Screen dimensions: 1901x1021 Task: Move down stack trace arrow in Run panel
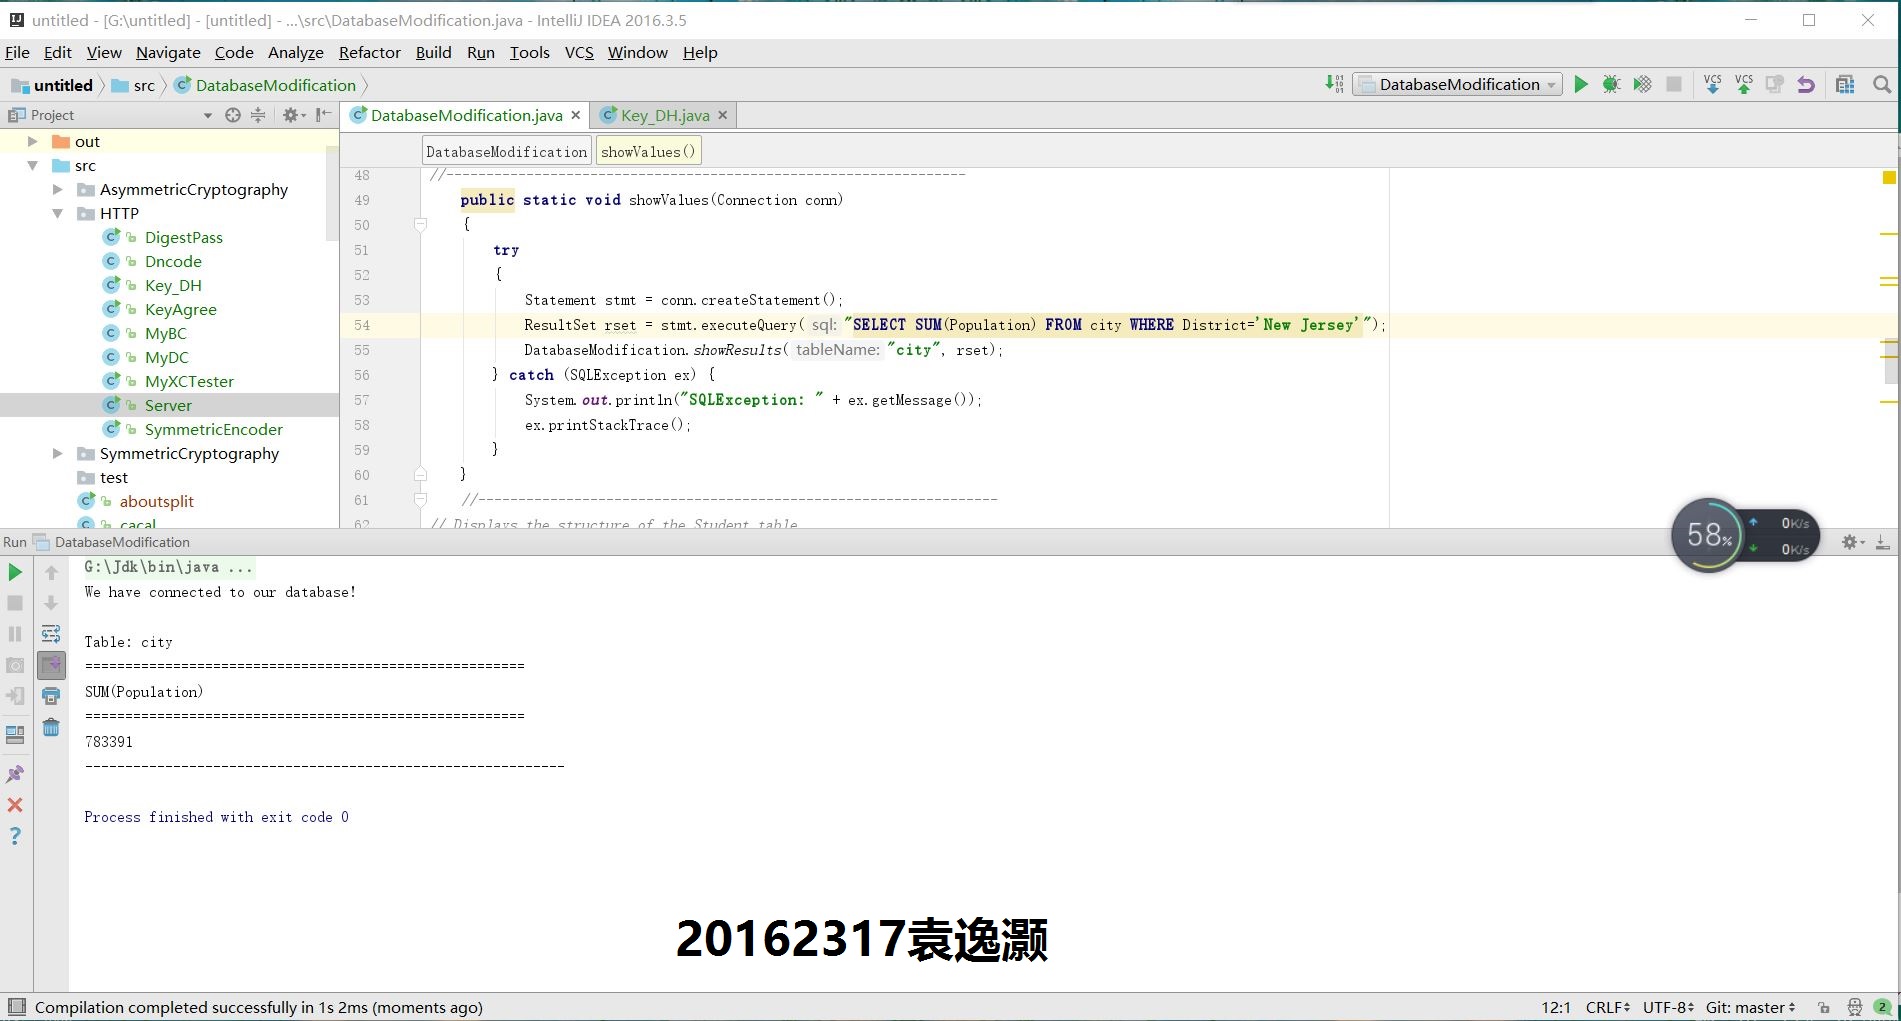(51, 603)
